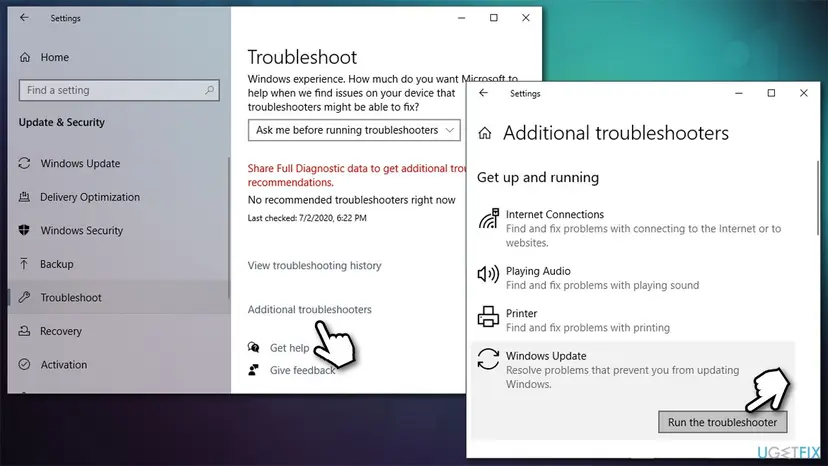
Task: Select Delivery Optimization in sidebar
Action: (x=90, y=197)
